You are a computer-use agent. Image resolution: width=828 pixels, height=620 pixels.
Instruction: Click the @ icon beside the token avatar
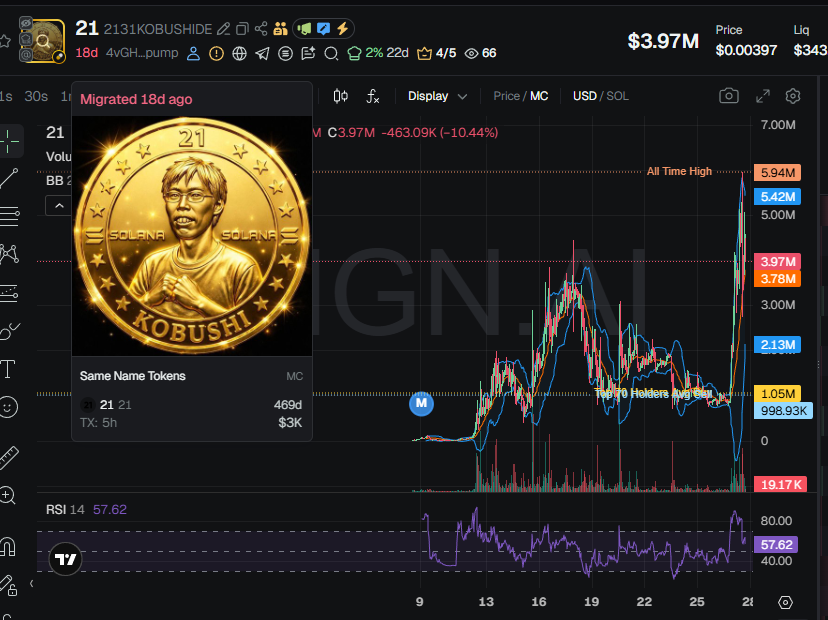tap(26, 54)
